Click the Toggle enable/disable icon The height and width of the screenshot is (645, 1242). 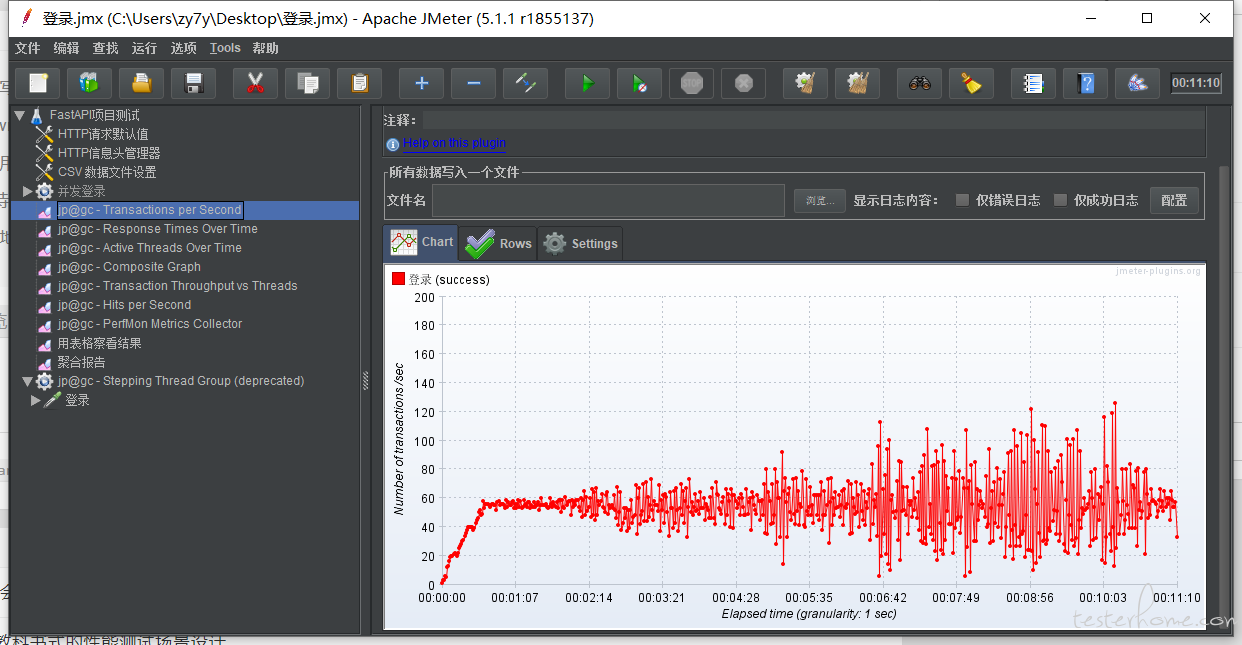tap(526, 84)
